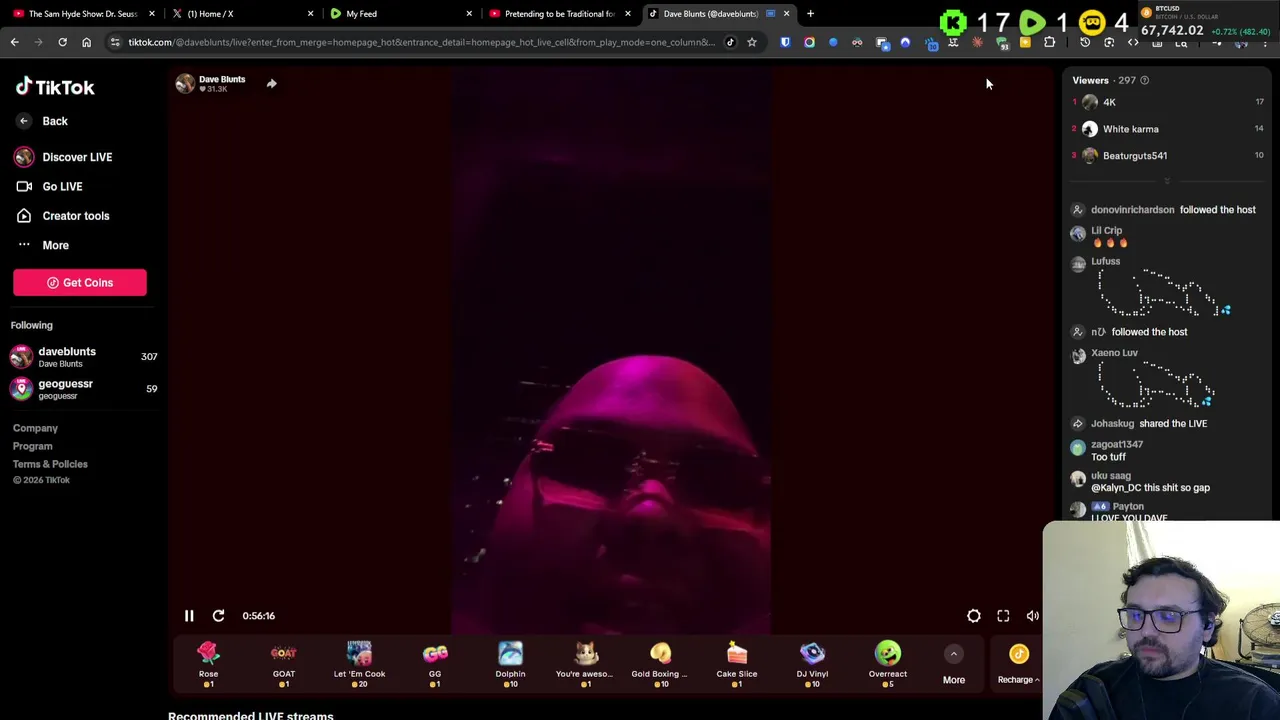
Task: Click Lil Crip username in chat
Action: click(x=1106, y=231)
